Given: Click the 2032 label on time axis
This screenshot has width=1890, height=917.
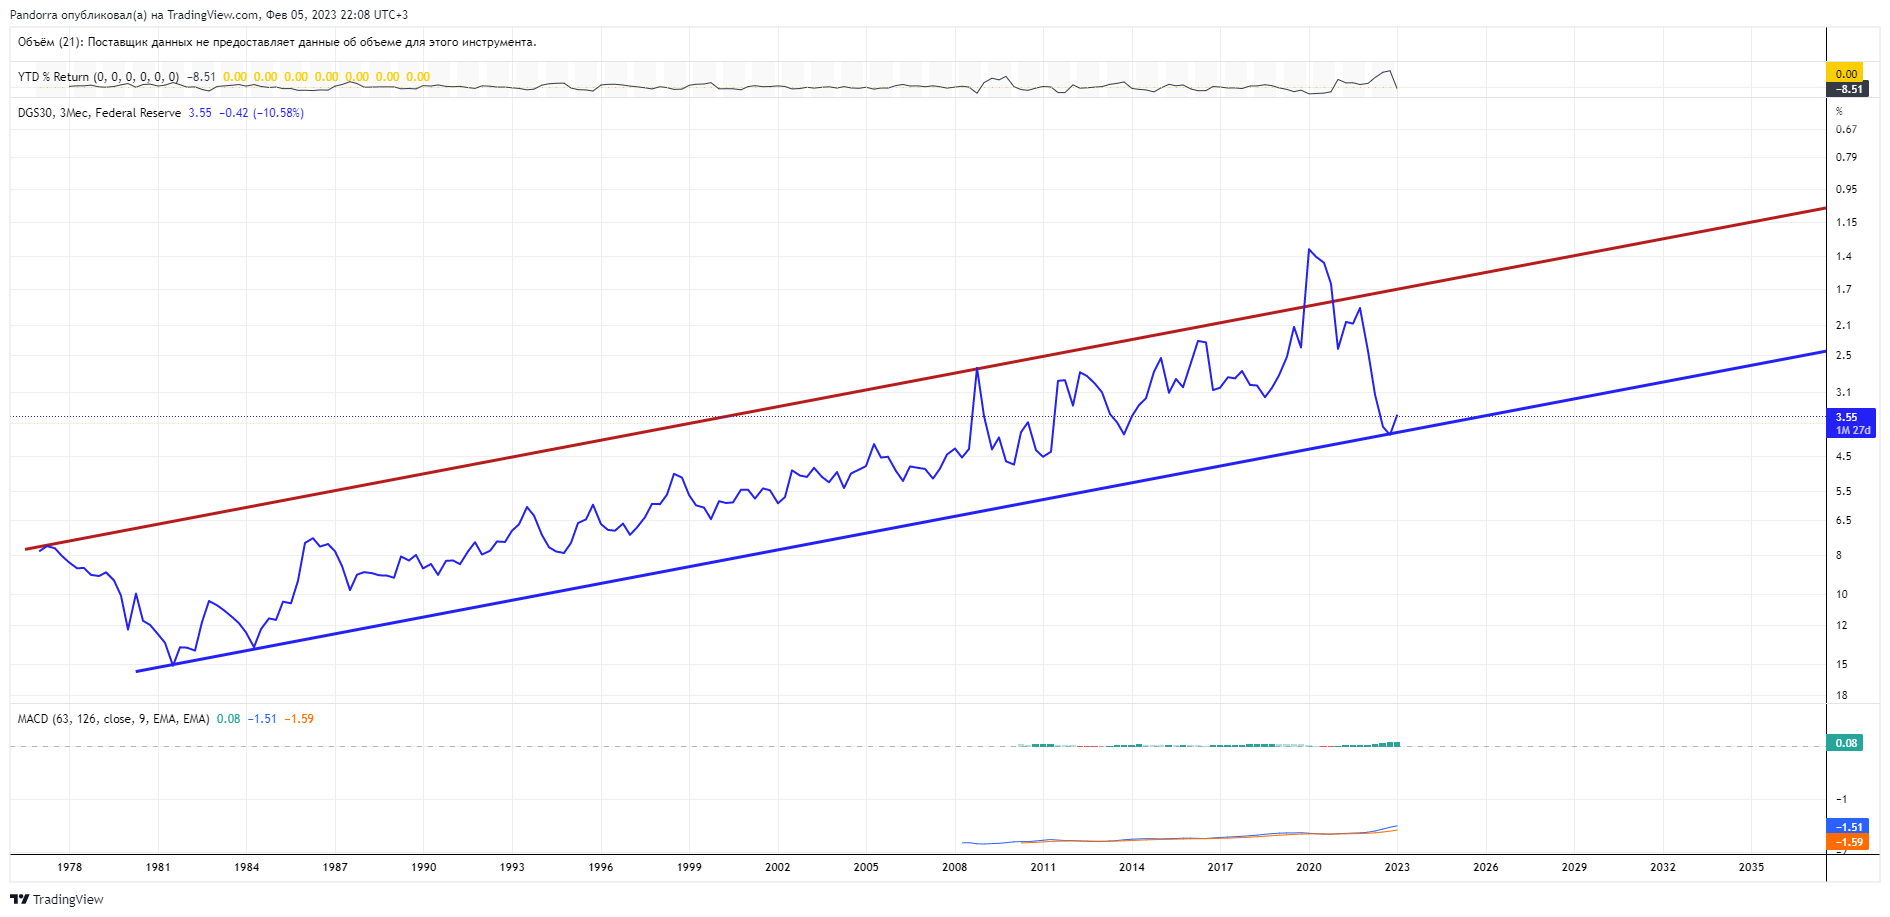Looking at the screenshot, I should point(1663,867).
